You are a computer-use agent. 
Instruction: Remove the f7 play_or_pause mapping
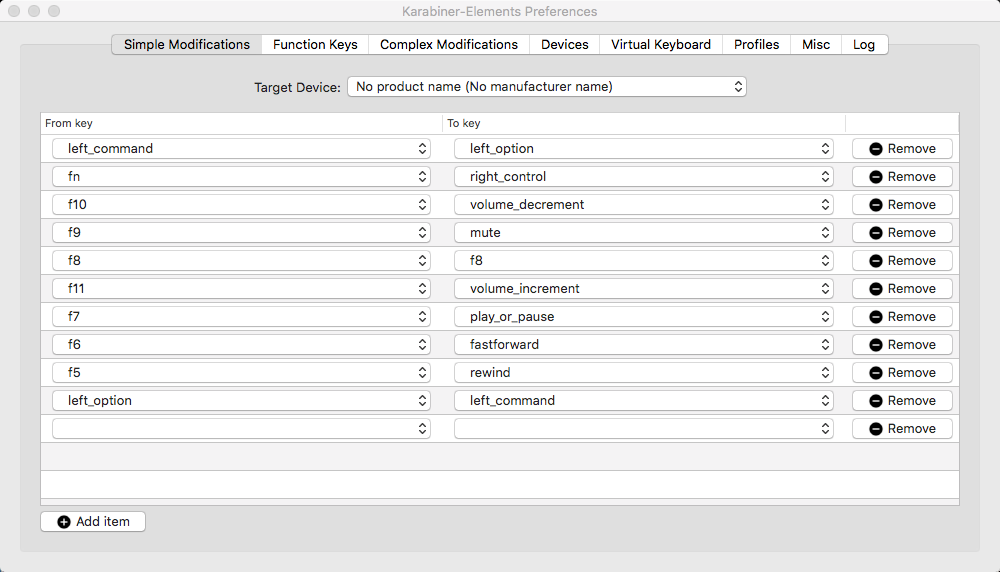coord(902,317)
